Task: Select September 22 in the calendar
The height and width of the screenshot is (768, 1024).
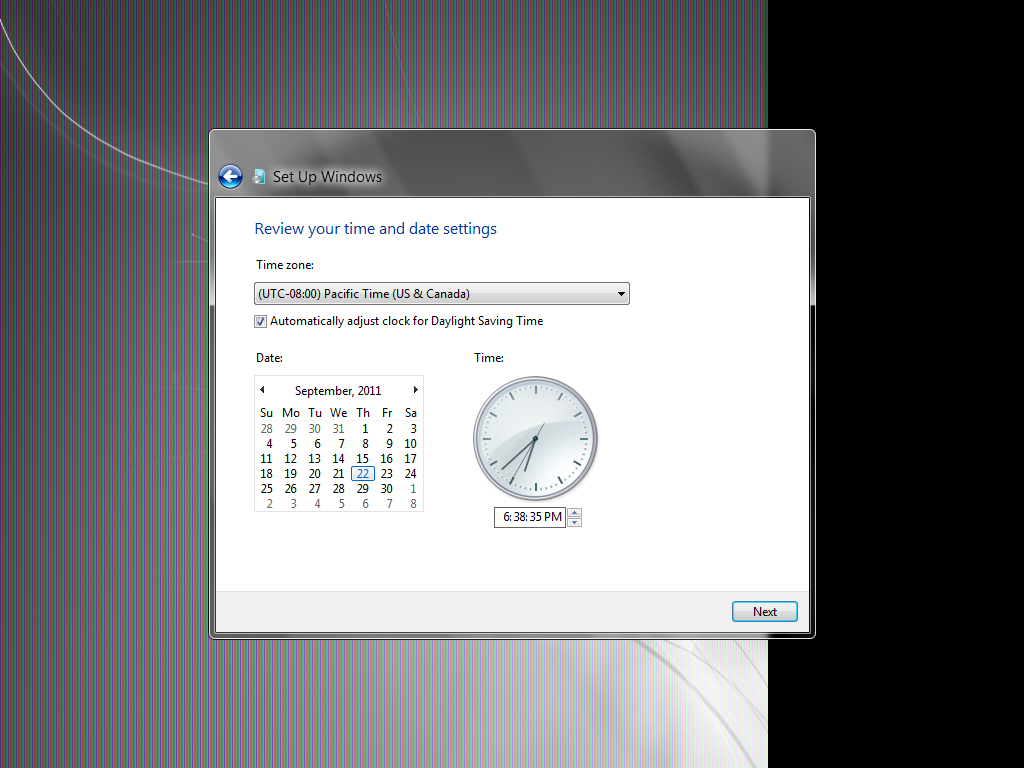Action: (x=363, y=473)
